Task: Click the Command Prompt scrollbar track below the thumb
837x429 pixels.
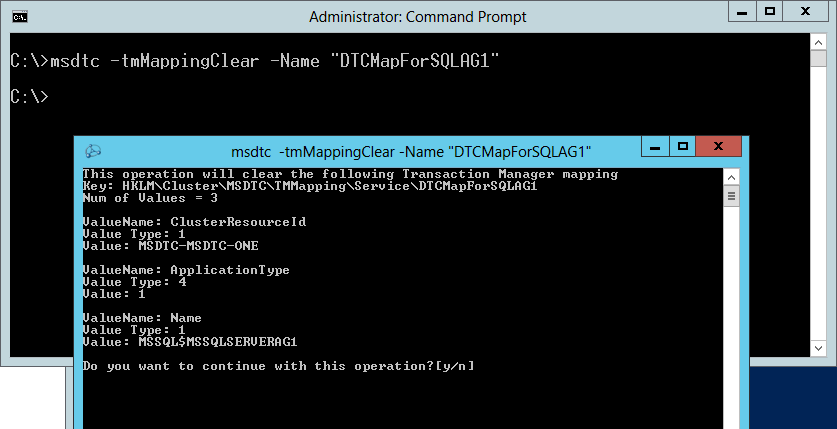Action: (818, 203)
